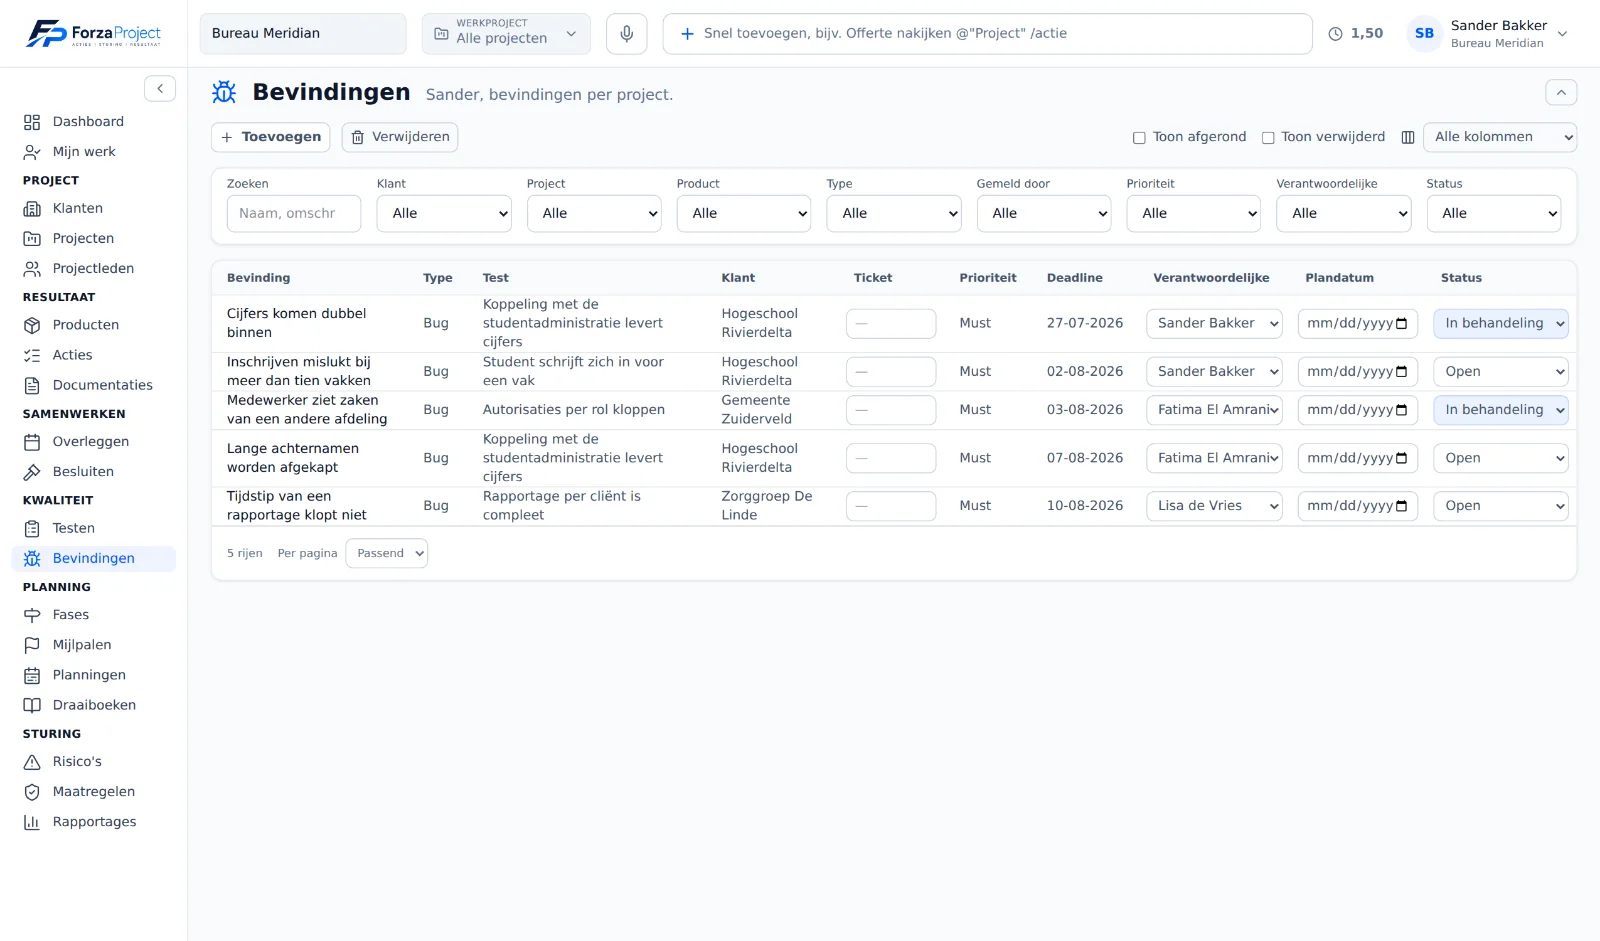Go to Fases in Planning menu
The image size is (1600, 941).
94,615
